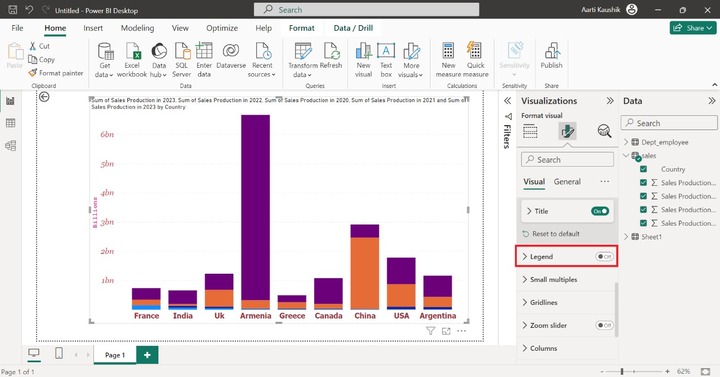720x377 pixels.
Task: Switch to mobile layout view
Action: [x=59, y=354]
